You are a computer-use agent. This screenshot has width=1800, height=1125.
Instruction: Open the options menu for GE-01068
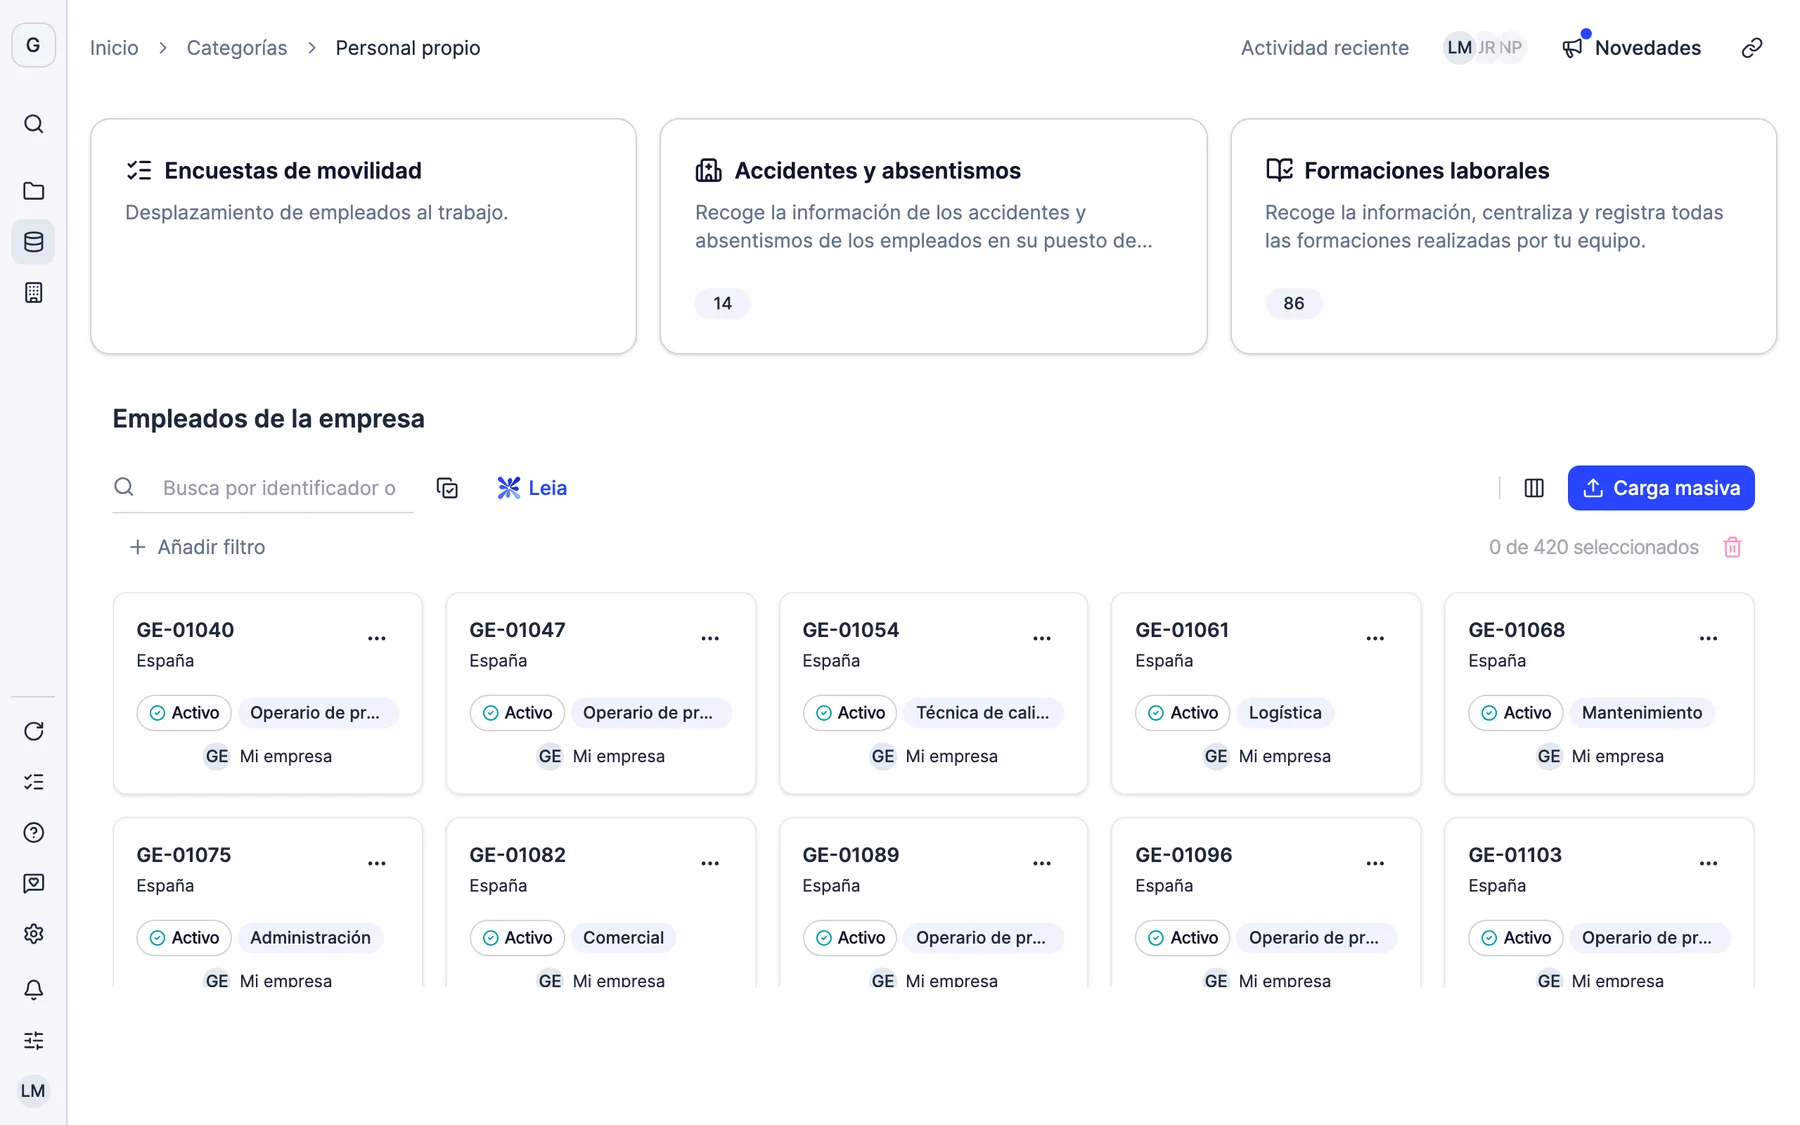tap(1708, 638)
